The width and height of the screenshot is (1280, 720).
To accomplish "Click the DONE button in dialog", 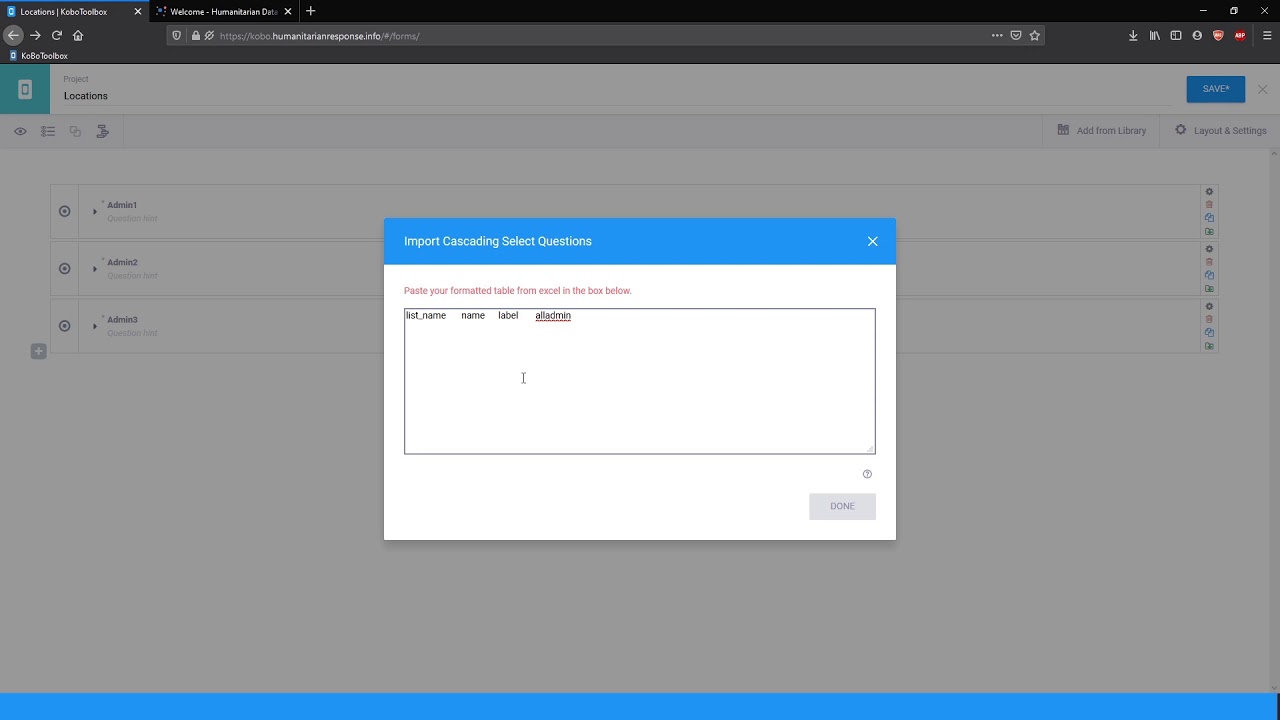I will pos(842,506).
